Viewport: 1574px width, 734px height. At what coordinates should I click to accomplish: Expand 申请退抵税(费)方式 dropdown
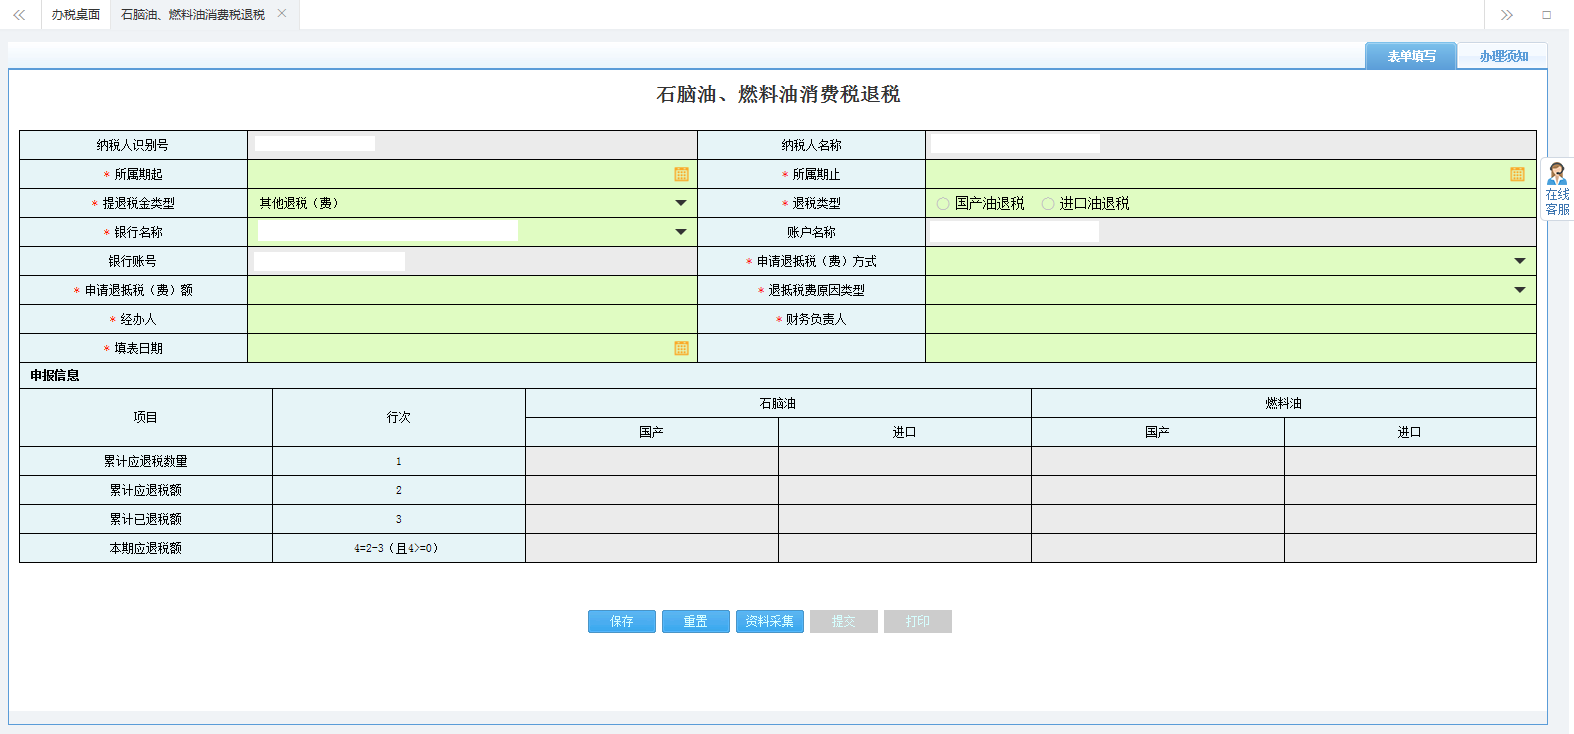[x=1520, y=261]
